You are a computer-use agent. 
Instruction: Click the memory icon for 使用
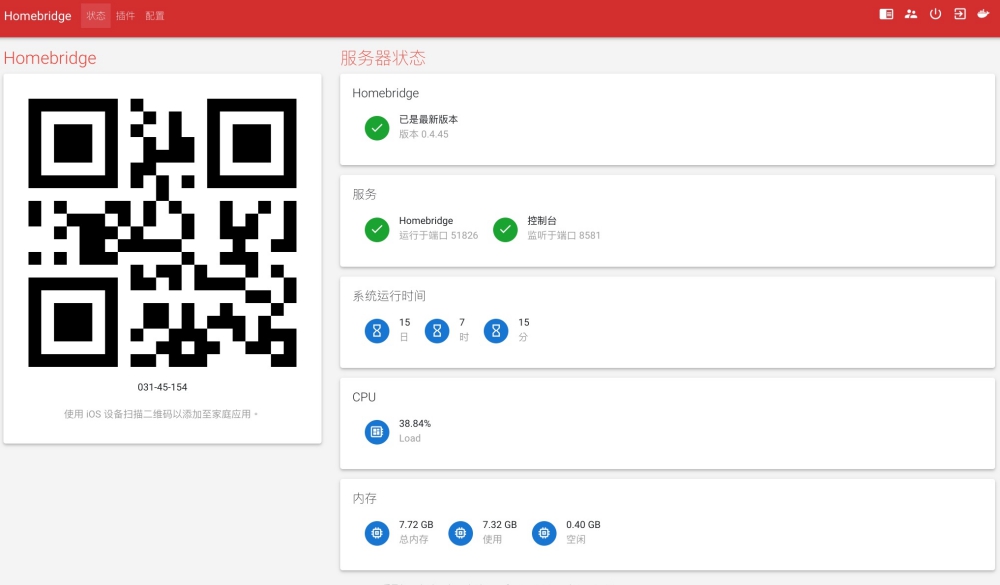click(460, 533)
